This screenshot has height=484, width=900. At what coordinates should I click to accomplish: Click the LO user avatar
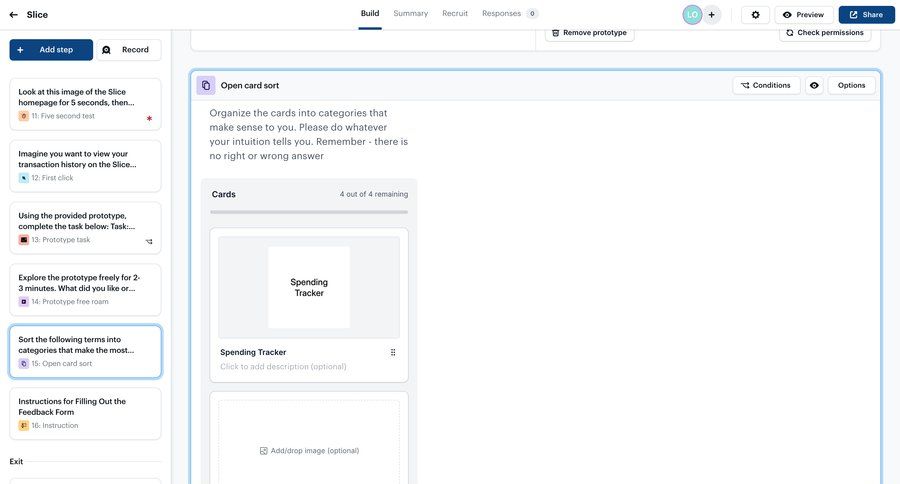click(692, 15)
